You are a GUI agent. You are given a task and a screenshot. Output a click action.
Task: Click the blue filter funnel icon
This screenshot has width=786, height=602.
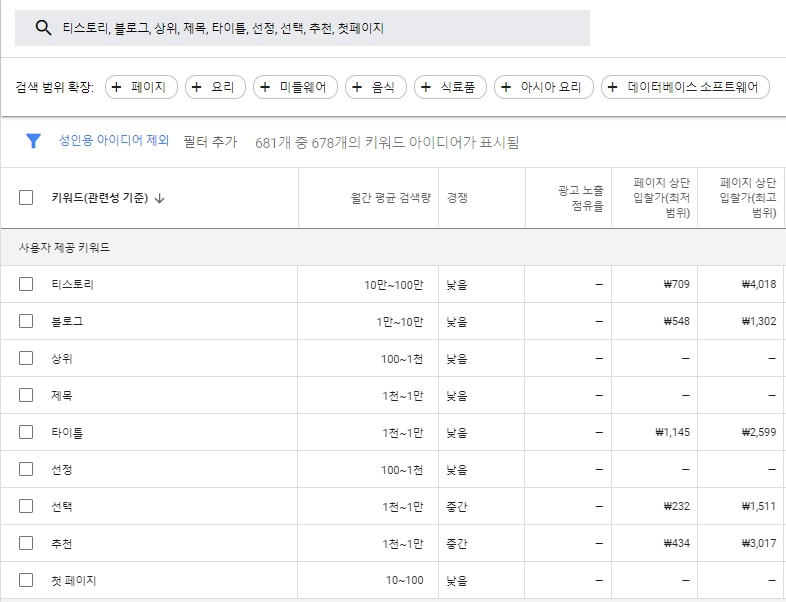[33, 141]
